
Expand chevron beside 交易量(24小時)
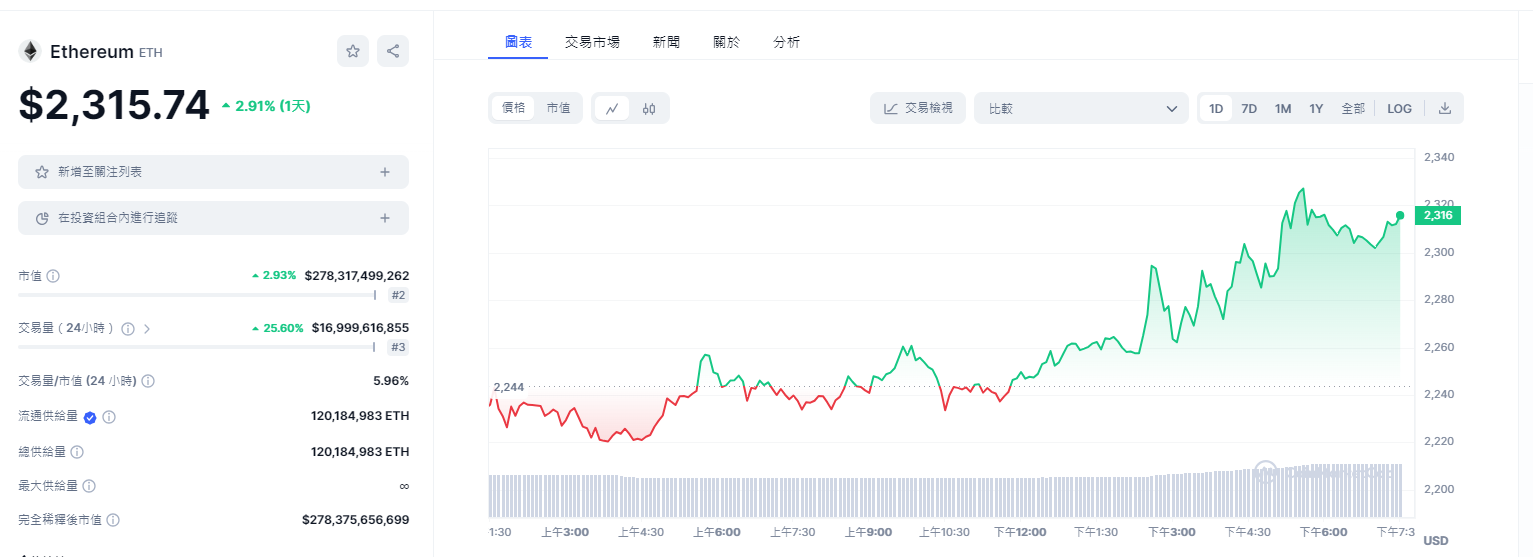click(147, 328)
